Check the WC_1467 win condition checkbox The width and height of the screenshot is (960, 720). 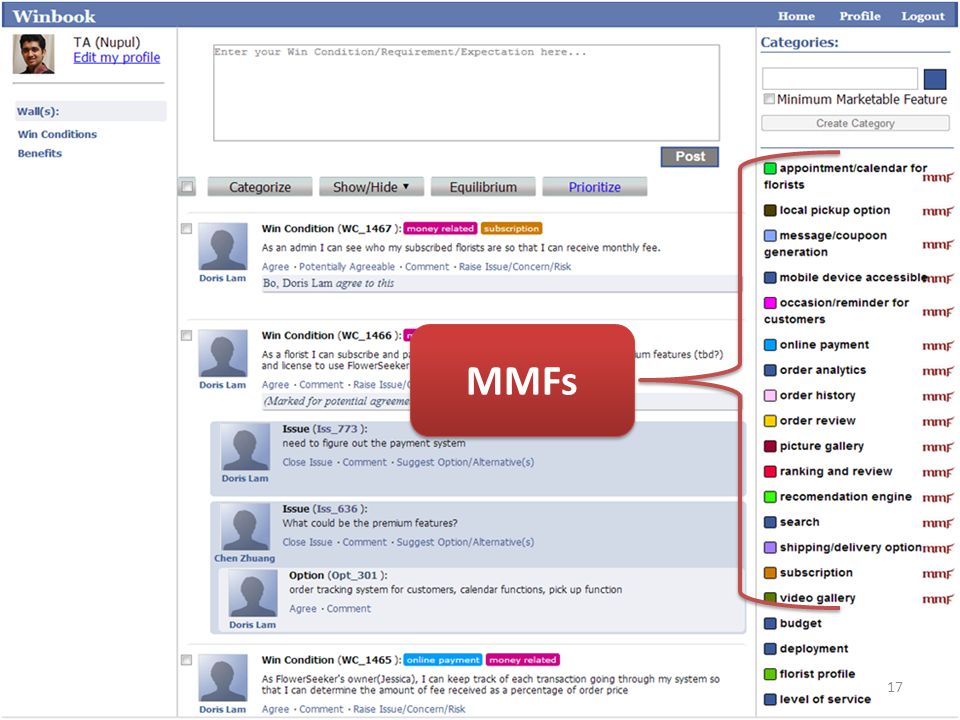[187, 229]
